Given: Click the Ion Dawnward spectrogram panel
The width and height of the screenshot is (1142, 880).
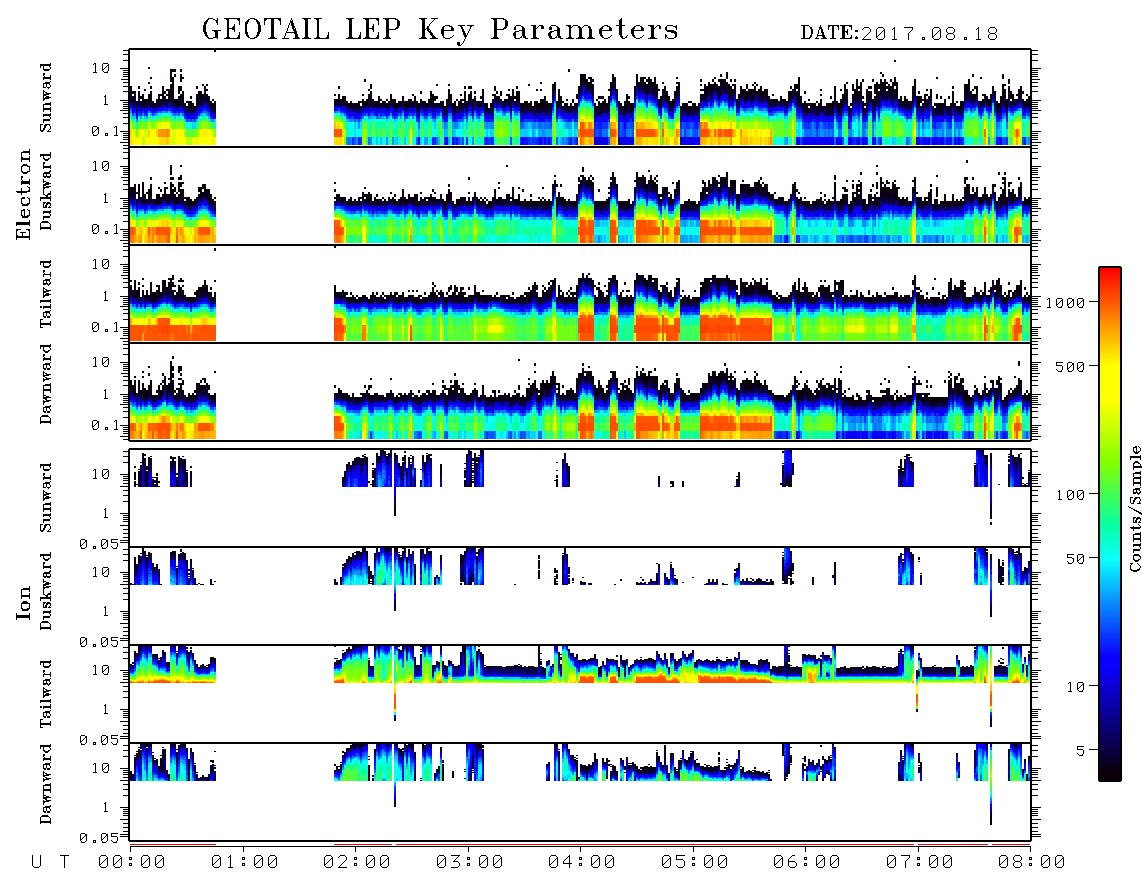Looking at the screenshot, I should [580, 792].
